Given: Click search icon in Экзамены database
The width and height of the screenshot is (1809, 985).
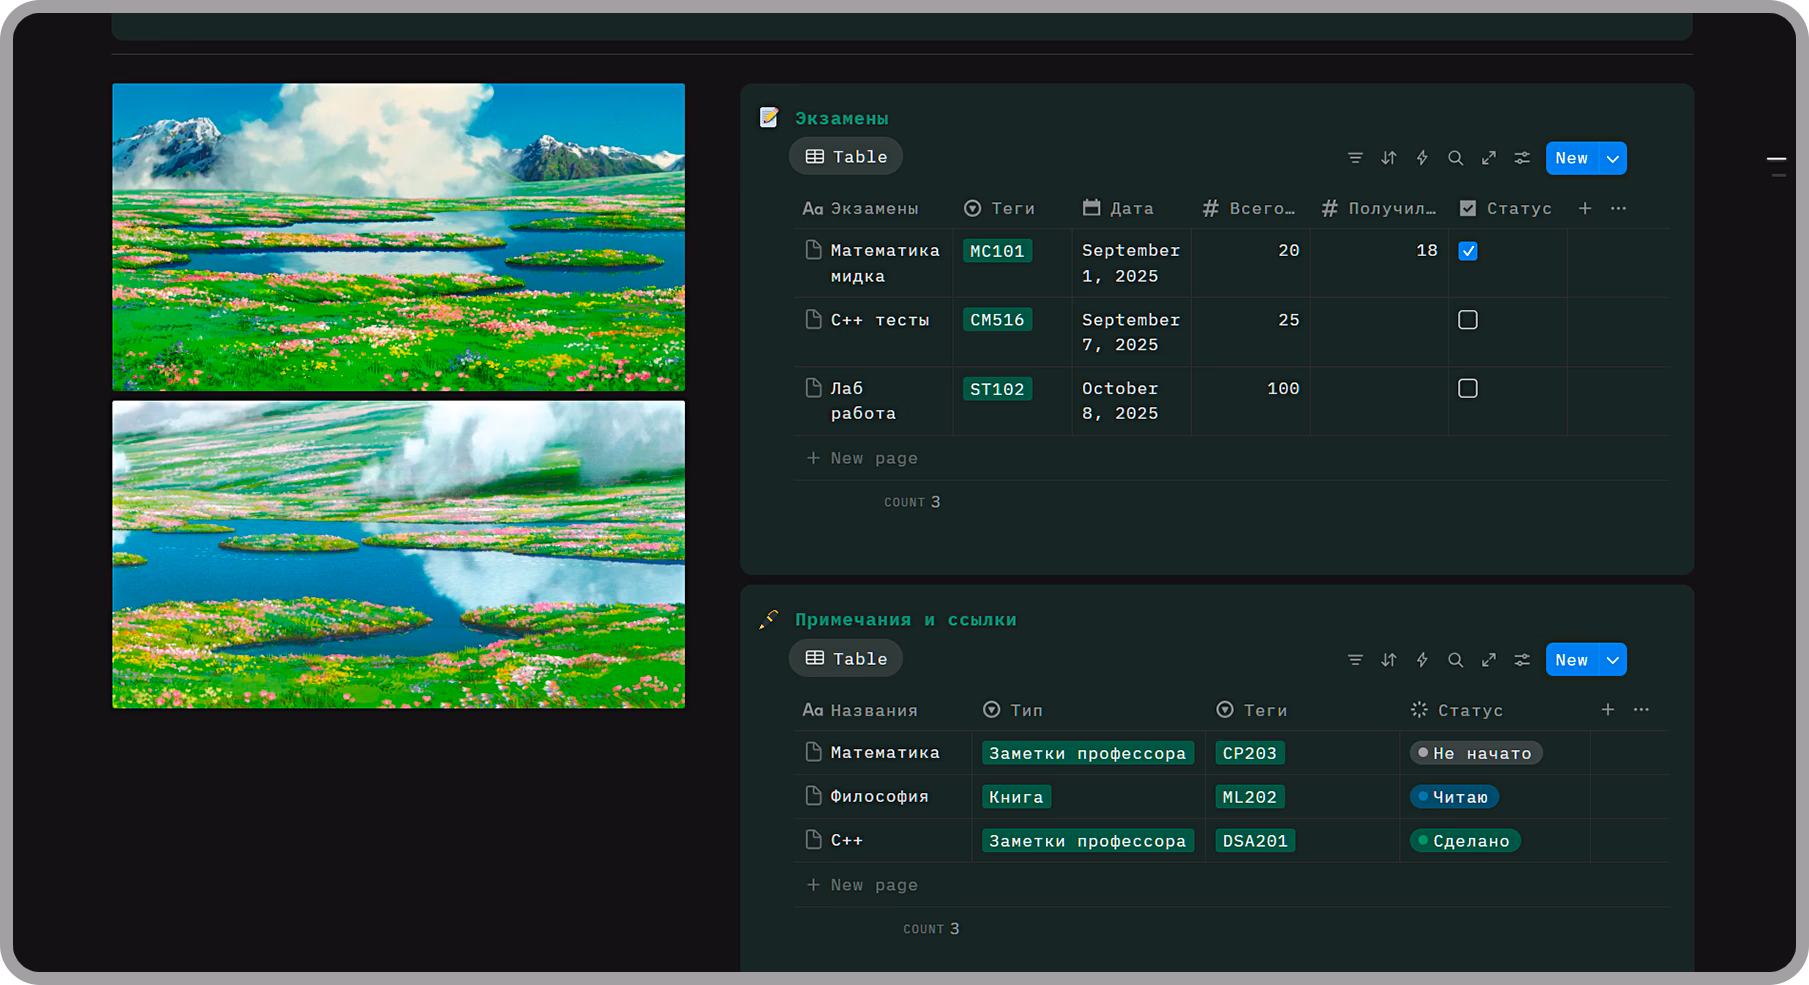Looking at the screenshot, I should 1456,158.
